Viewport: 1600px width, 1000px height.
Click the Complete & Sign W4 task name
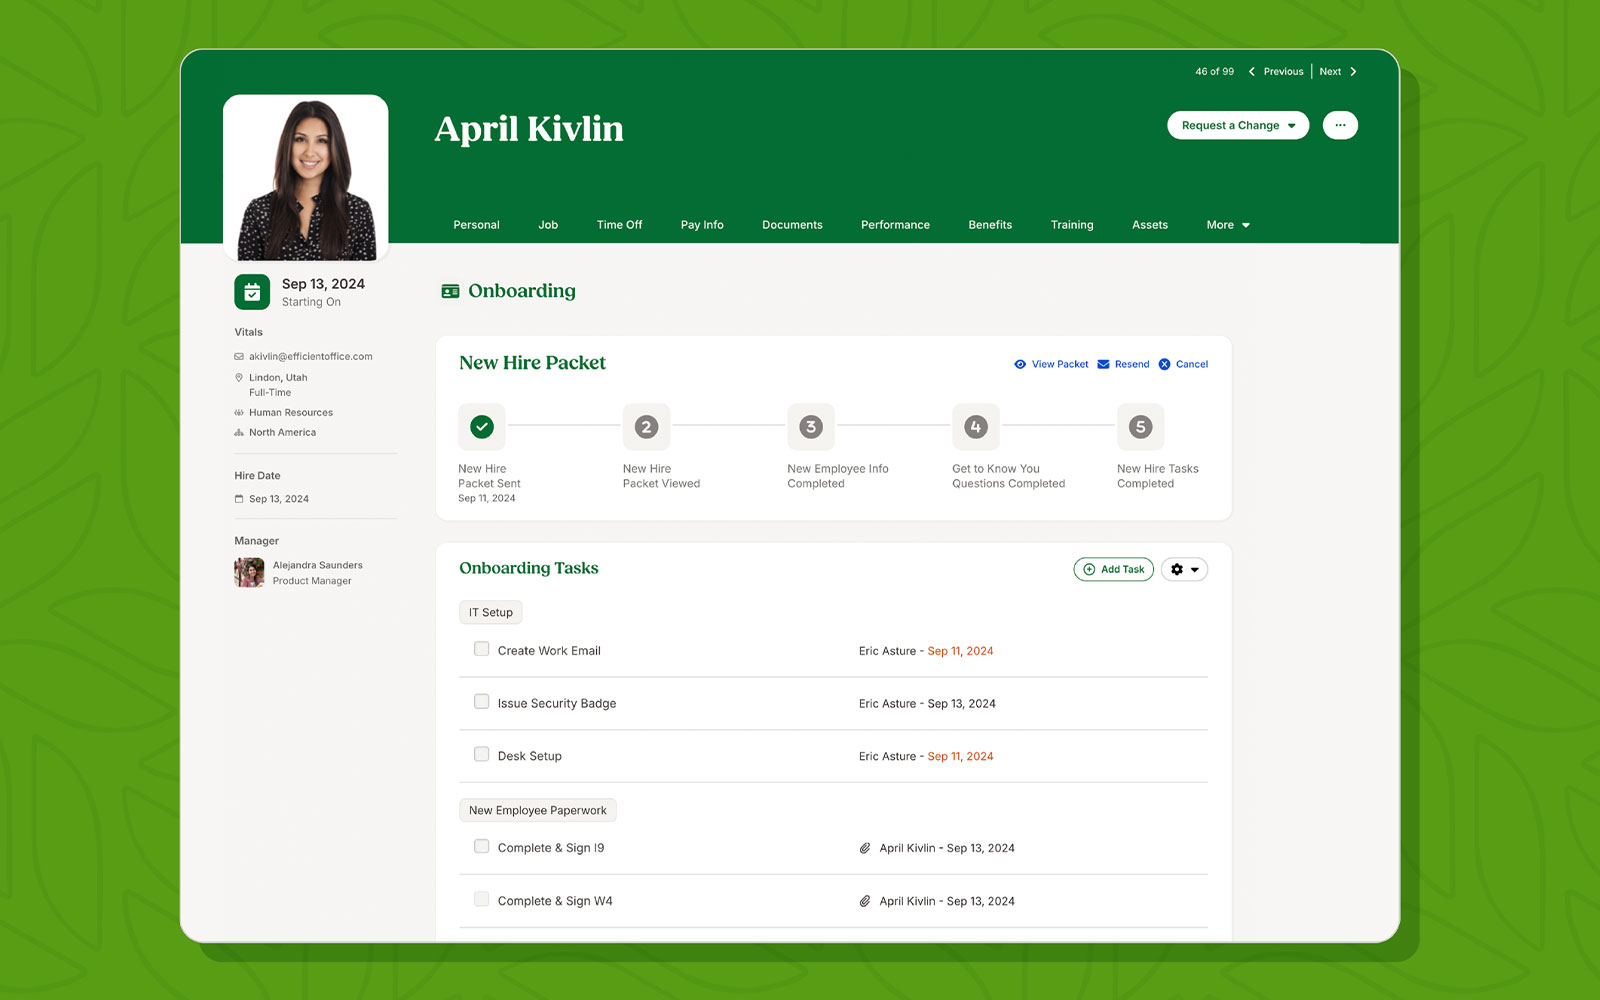pos(555,901)
